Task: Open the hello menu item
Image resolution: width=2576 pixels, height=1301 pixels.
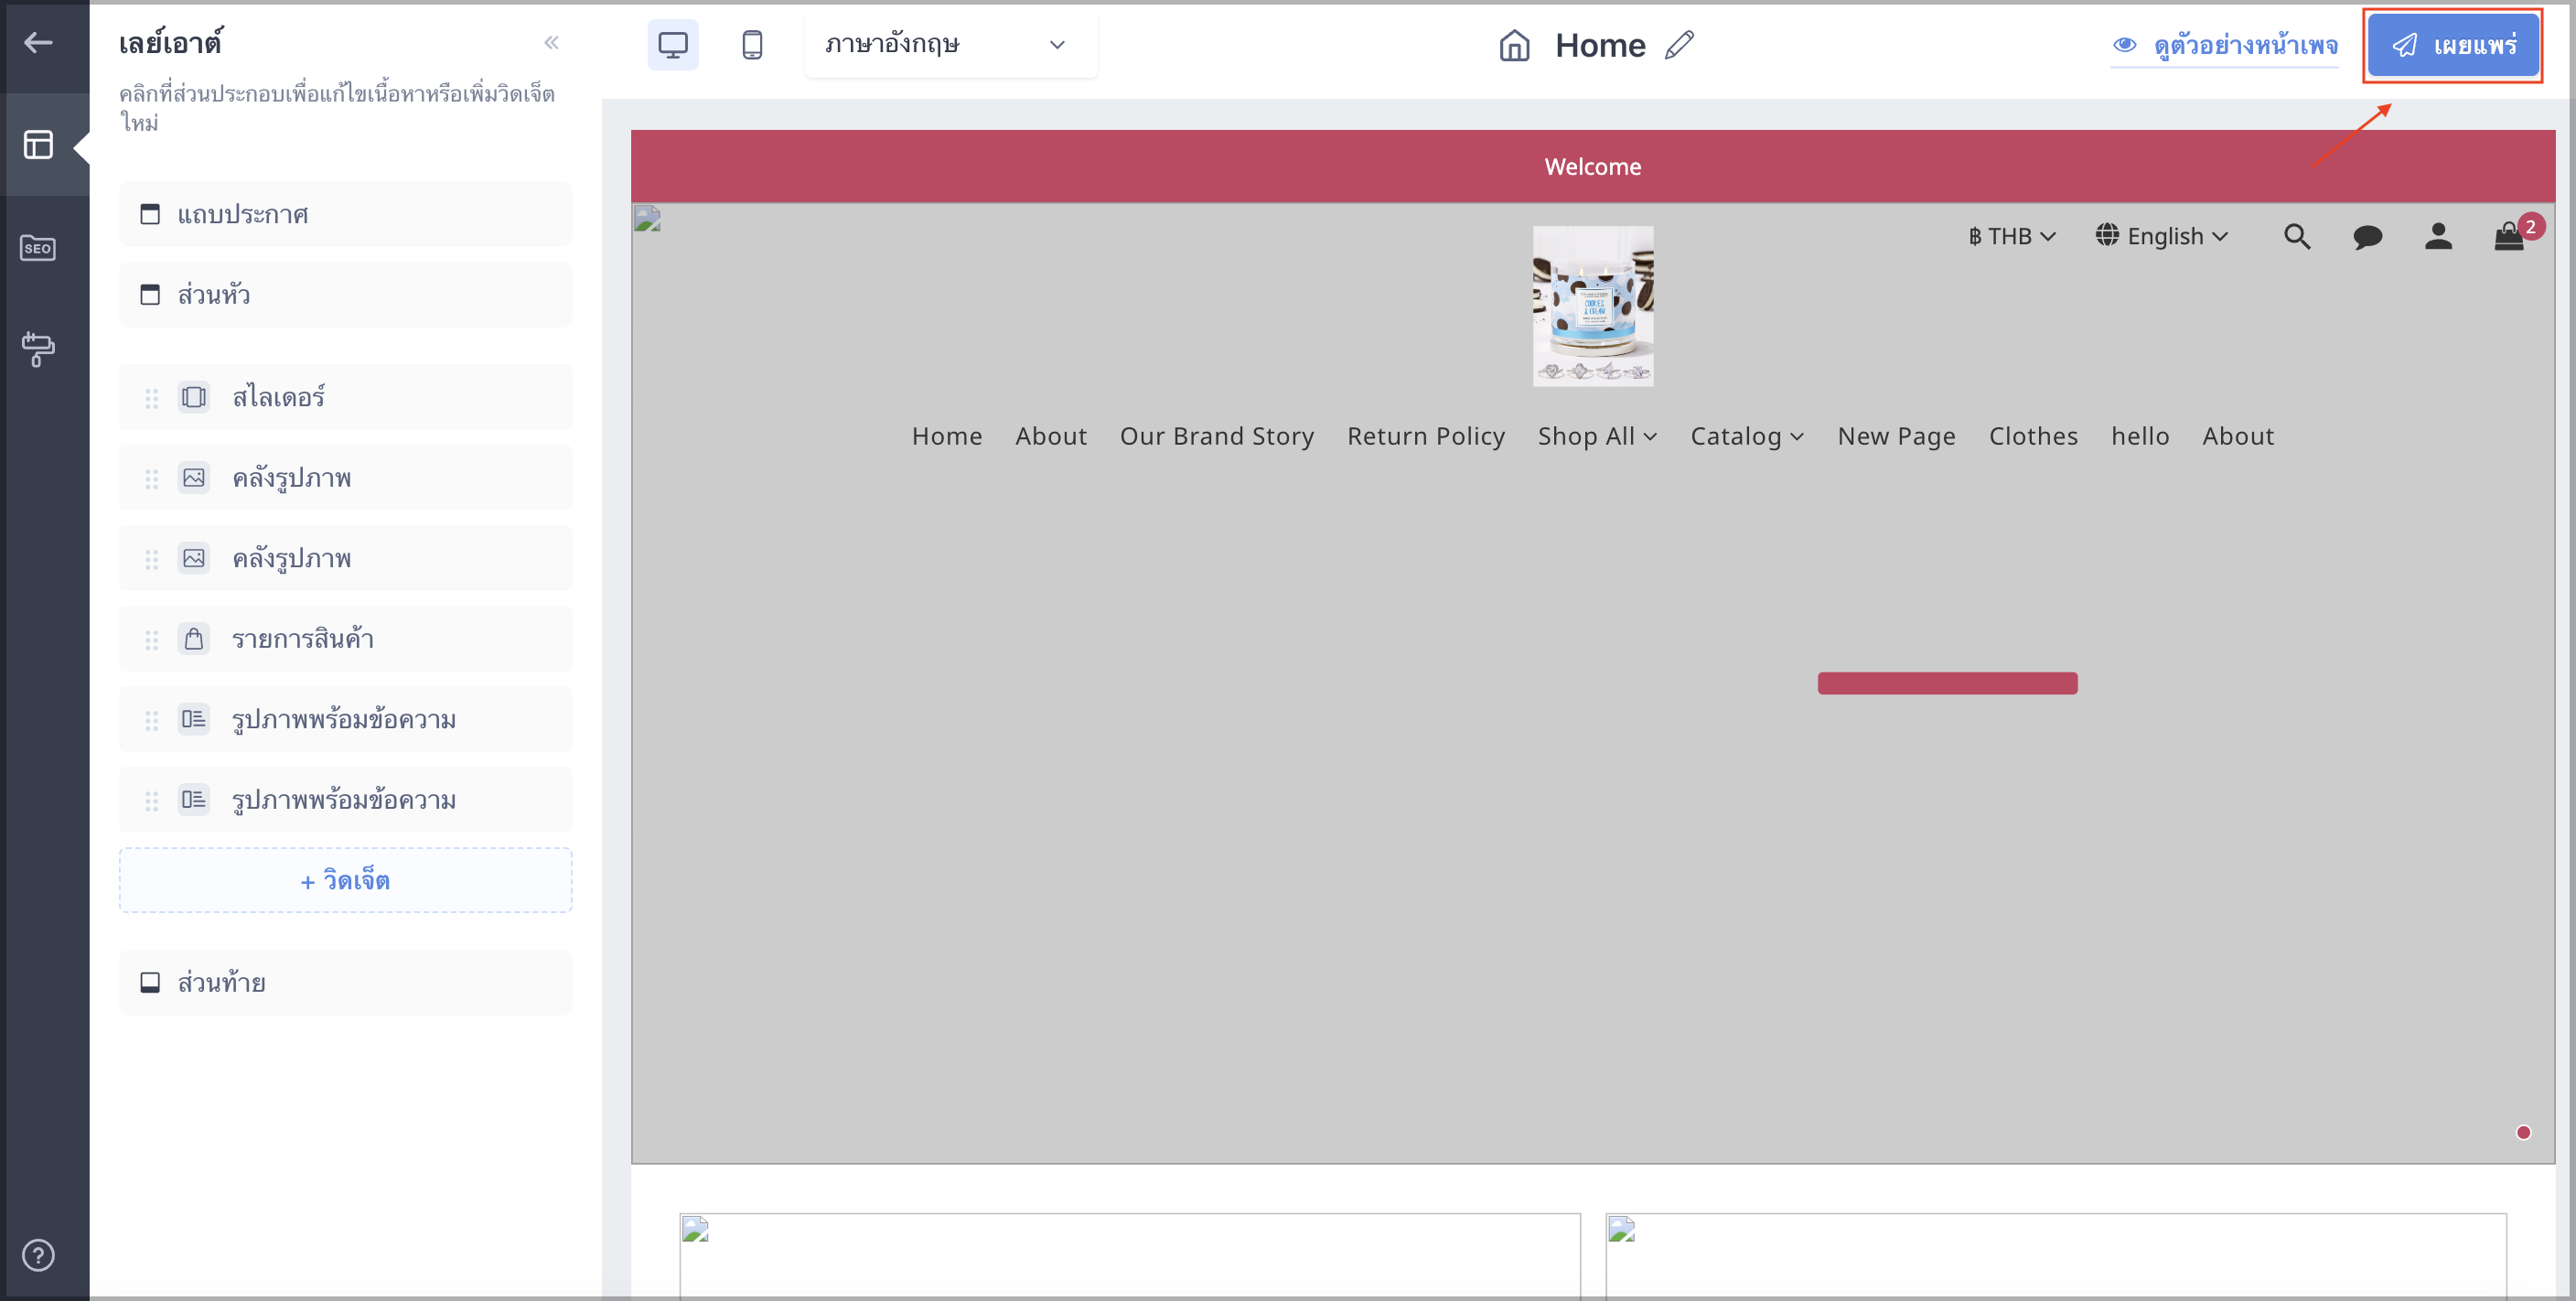Action: pyautogui.click(x=2139, y=436)
